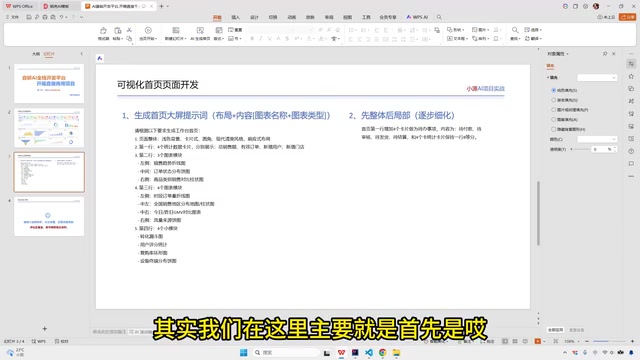Click the three-dots more icon in right sidebar
Viewport: 640px width, 360px height.
pyautogui.click(x=631, y=176)
